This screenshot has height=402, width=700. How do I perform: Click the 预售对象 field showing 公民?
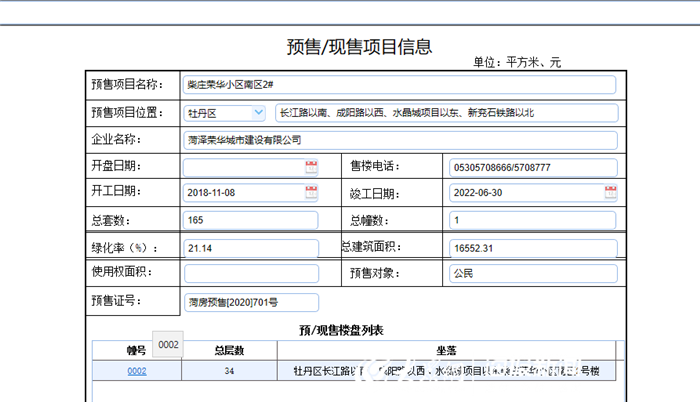pyautogui.click(x=533, y=273)
